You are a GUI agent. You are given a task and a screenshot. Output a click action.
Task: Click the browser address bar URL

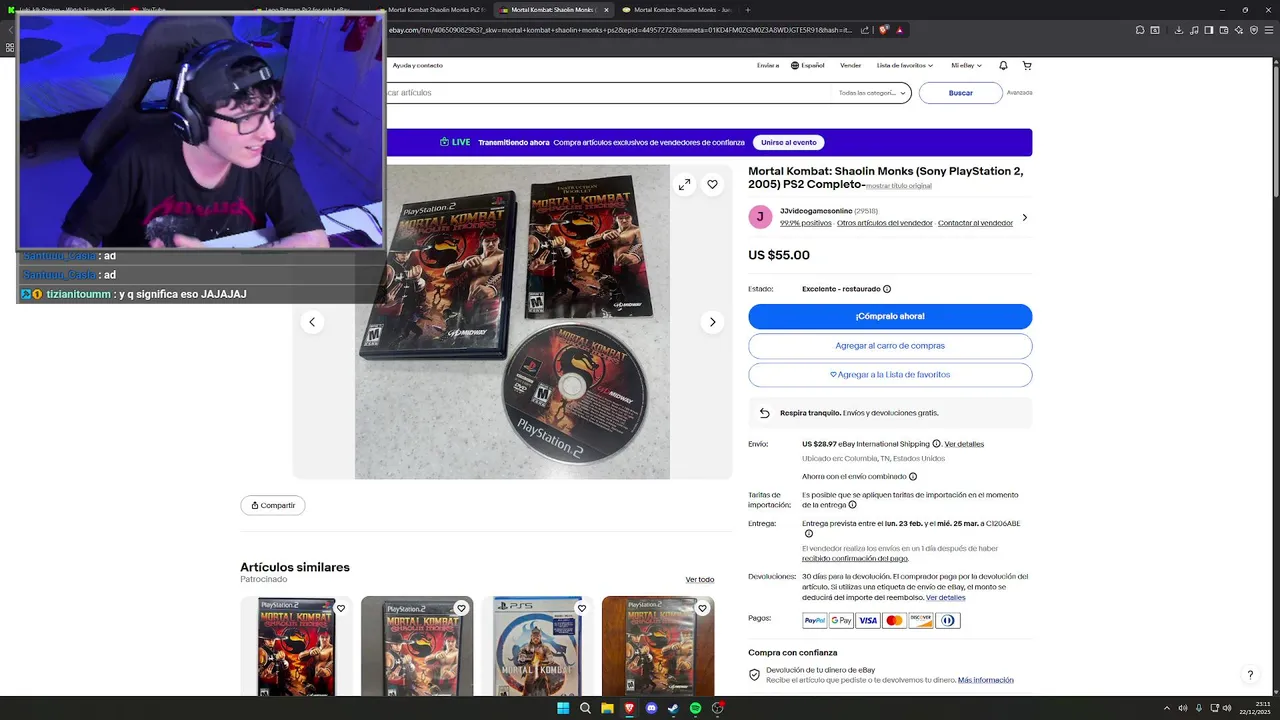[620, 30]
